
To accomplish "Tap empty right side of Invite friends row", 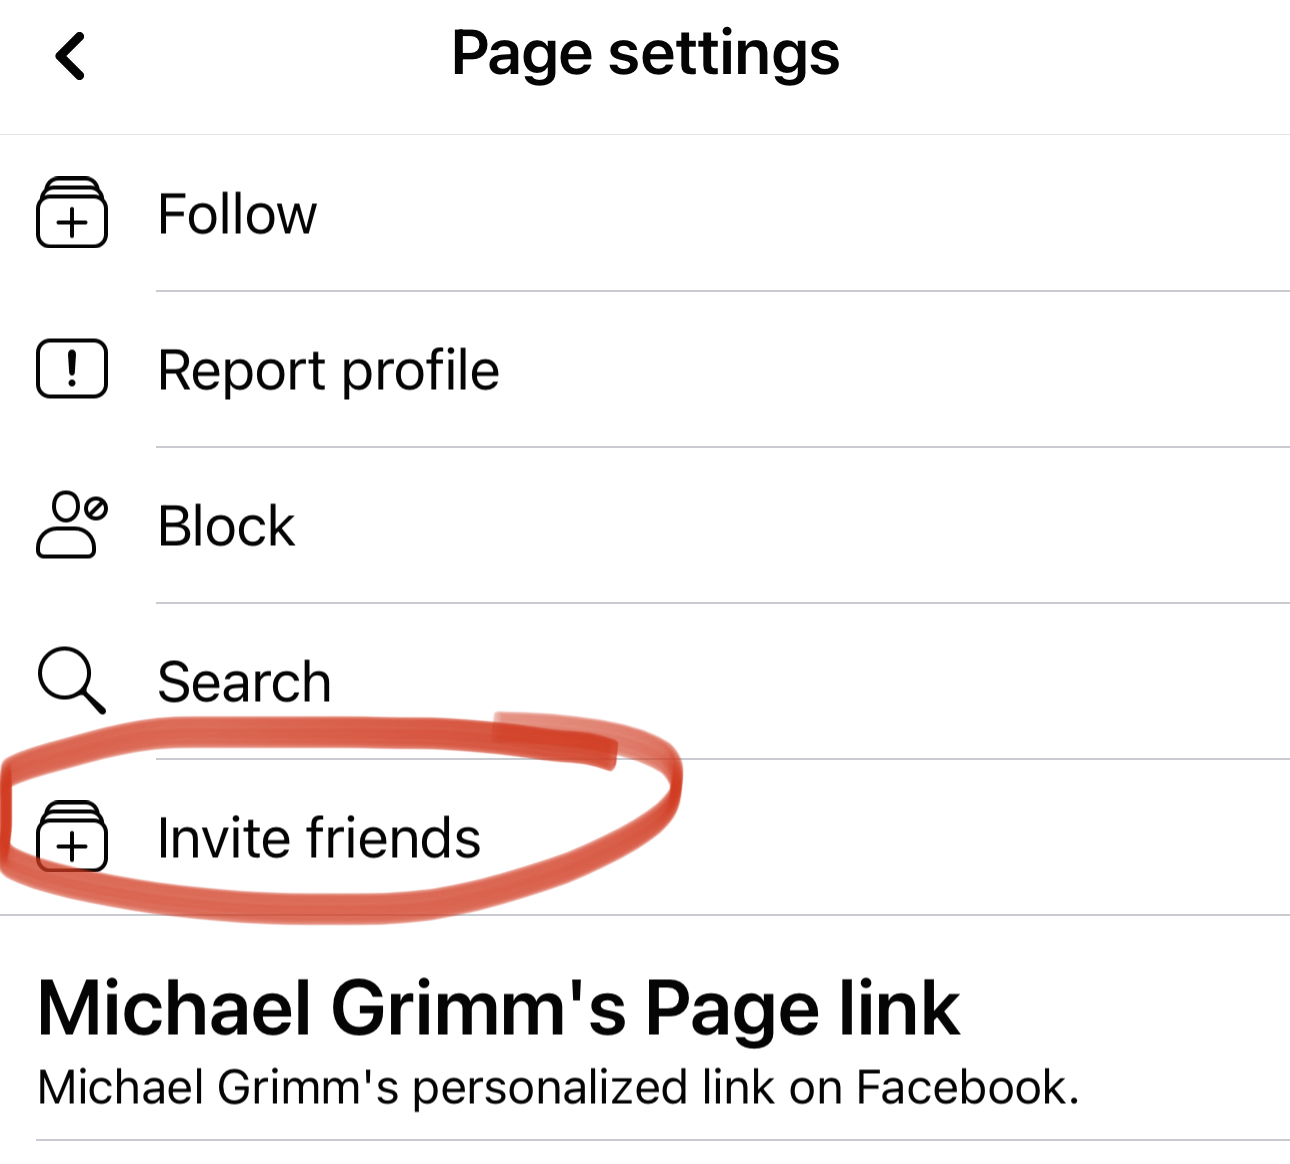I will click(x=950, y=838).
